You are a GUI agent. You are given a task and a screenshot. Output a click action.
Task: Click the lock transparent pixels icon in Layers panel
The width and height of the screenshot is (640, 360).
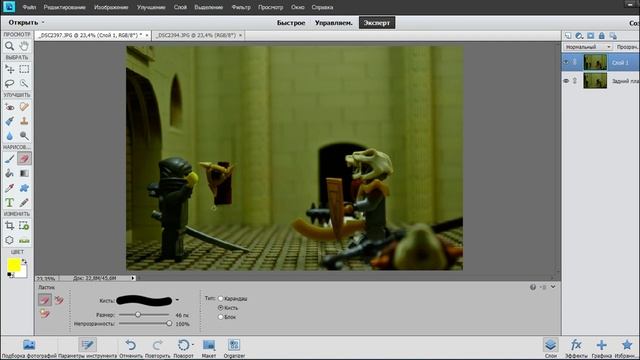tap(613, 36)
